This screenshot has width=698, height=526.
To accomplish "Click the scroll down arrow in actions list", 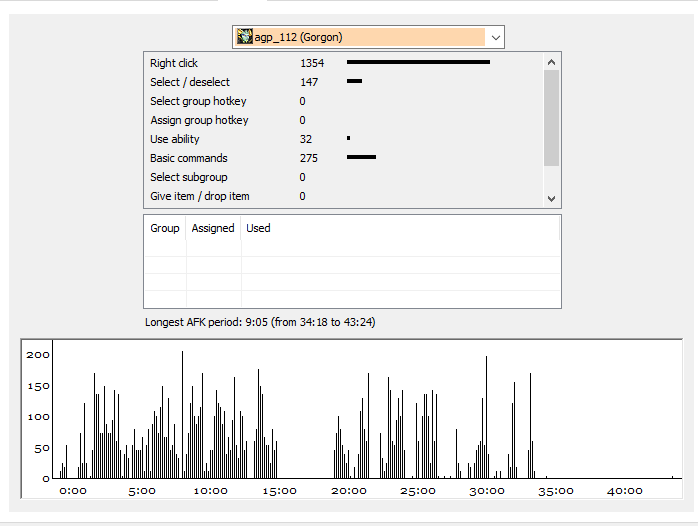I will pyautogui.click(x=551, y=198).
